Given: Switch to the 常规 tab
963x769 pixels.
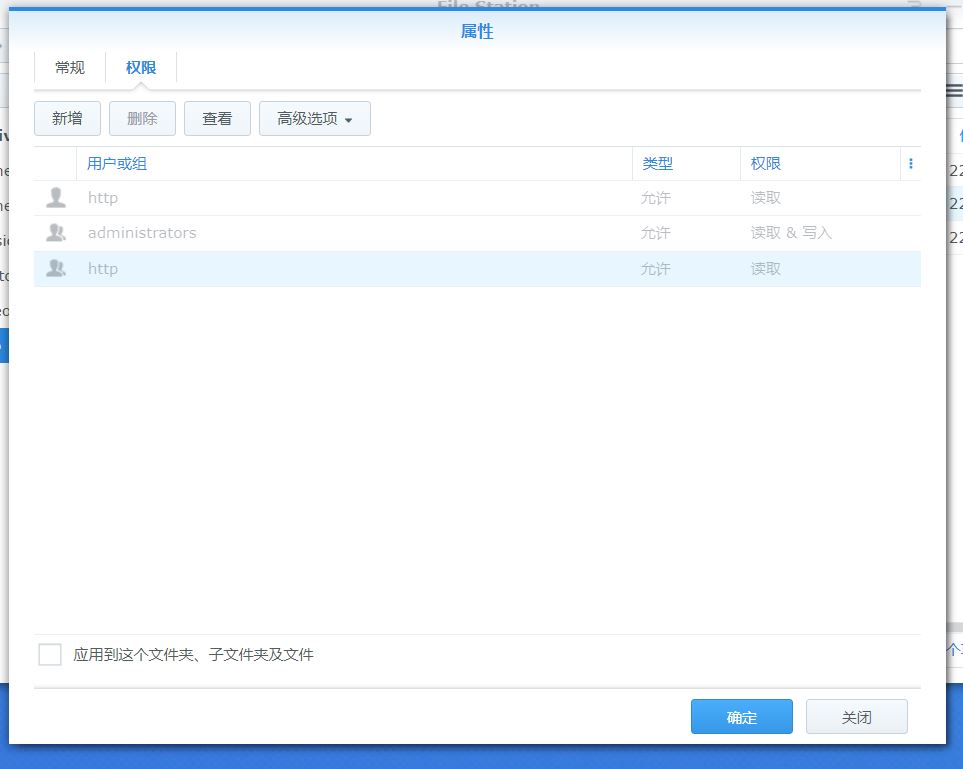Looking at the screenshot, I should (x=68, y=67).
